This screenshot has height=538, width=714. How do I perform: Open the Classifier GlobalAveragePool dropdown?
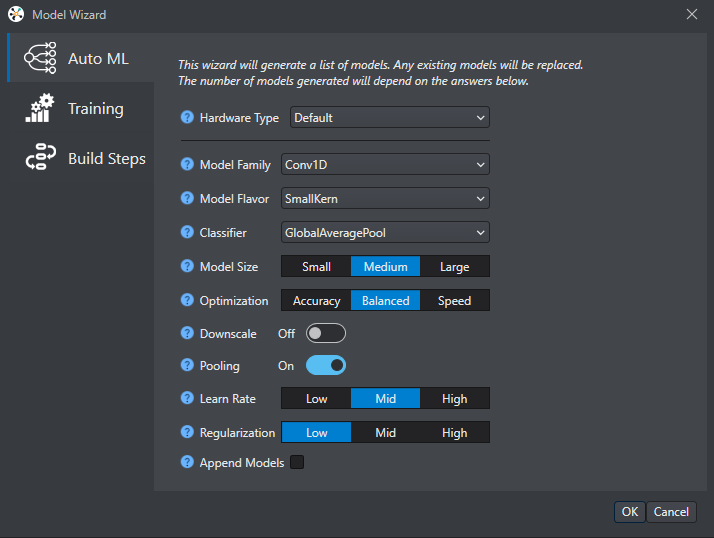point(385,233)
